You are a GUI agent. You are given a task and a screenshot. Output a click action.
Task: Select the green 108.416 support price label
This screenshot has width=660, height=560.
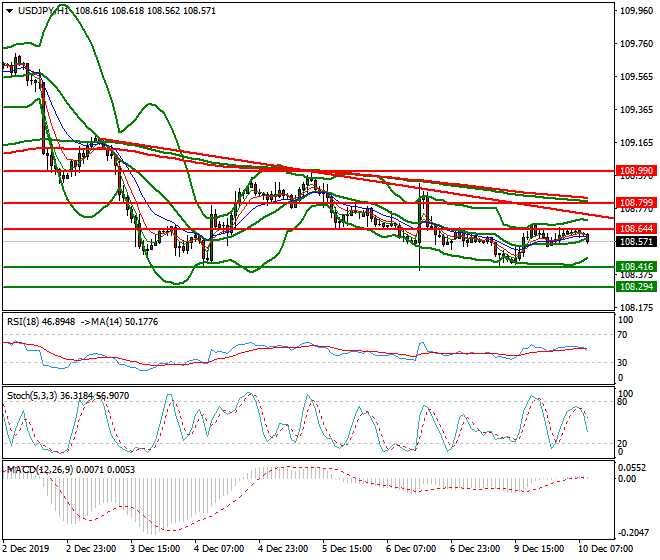pos(636,267)
